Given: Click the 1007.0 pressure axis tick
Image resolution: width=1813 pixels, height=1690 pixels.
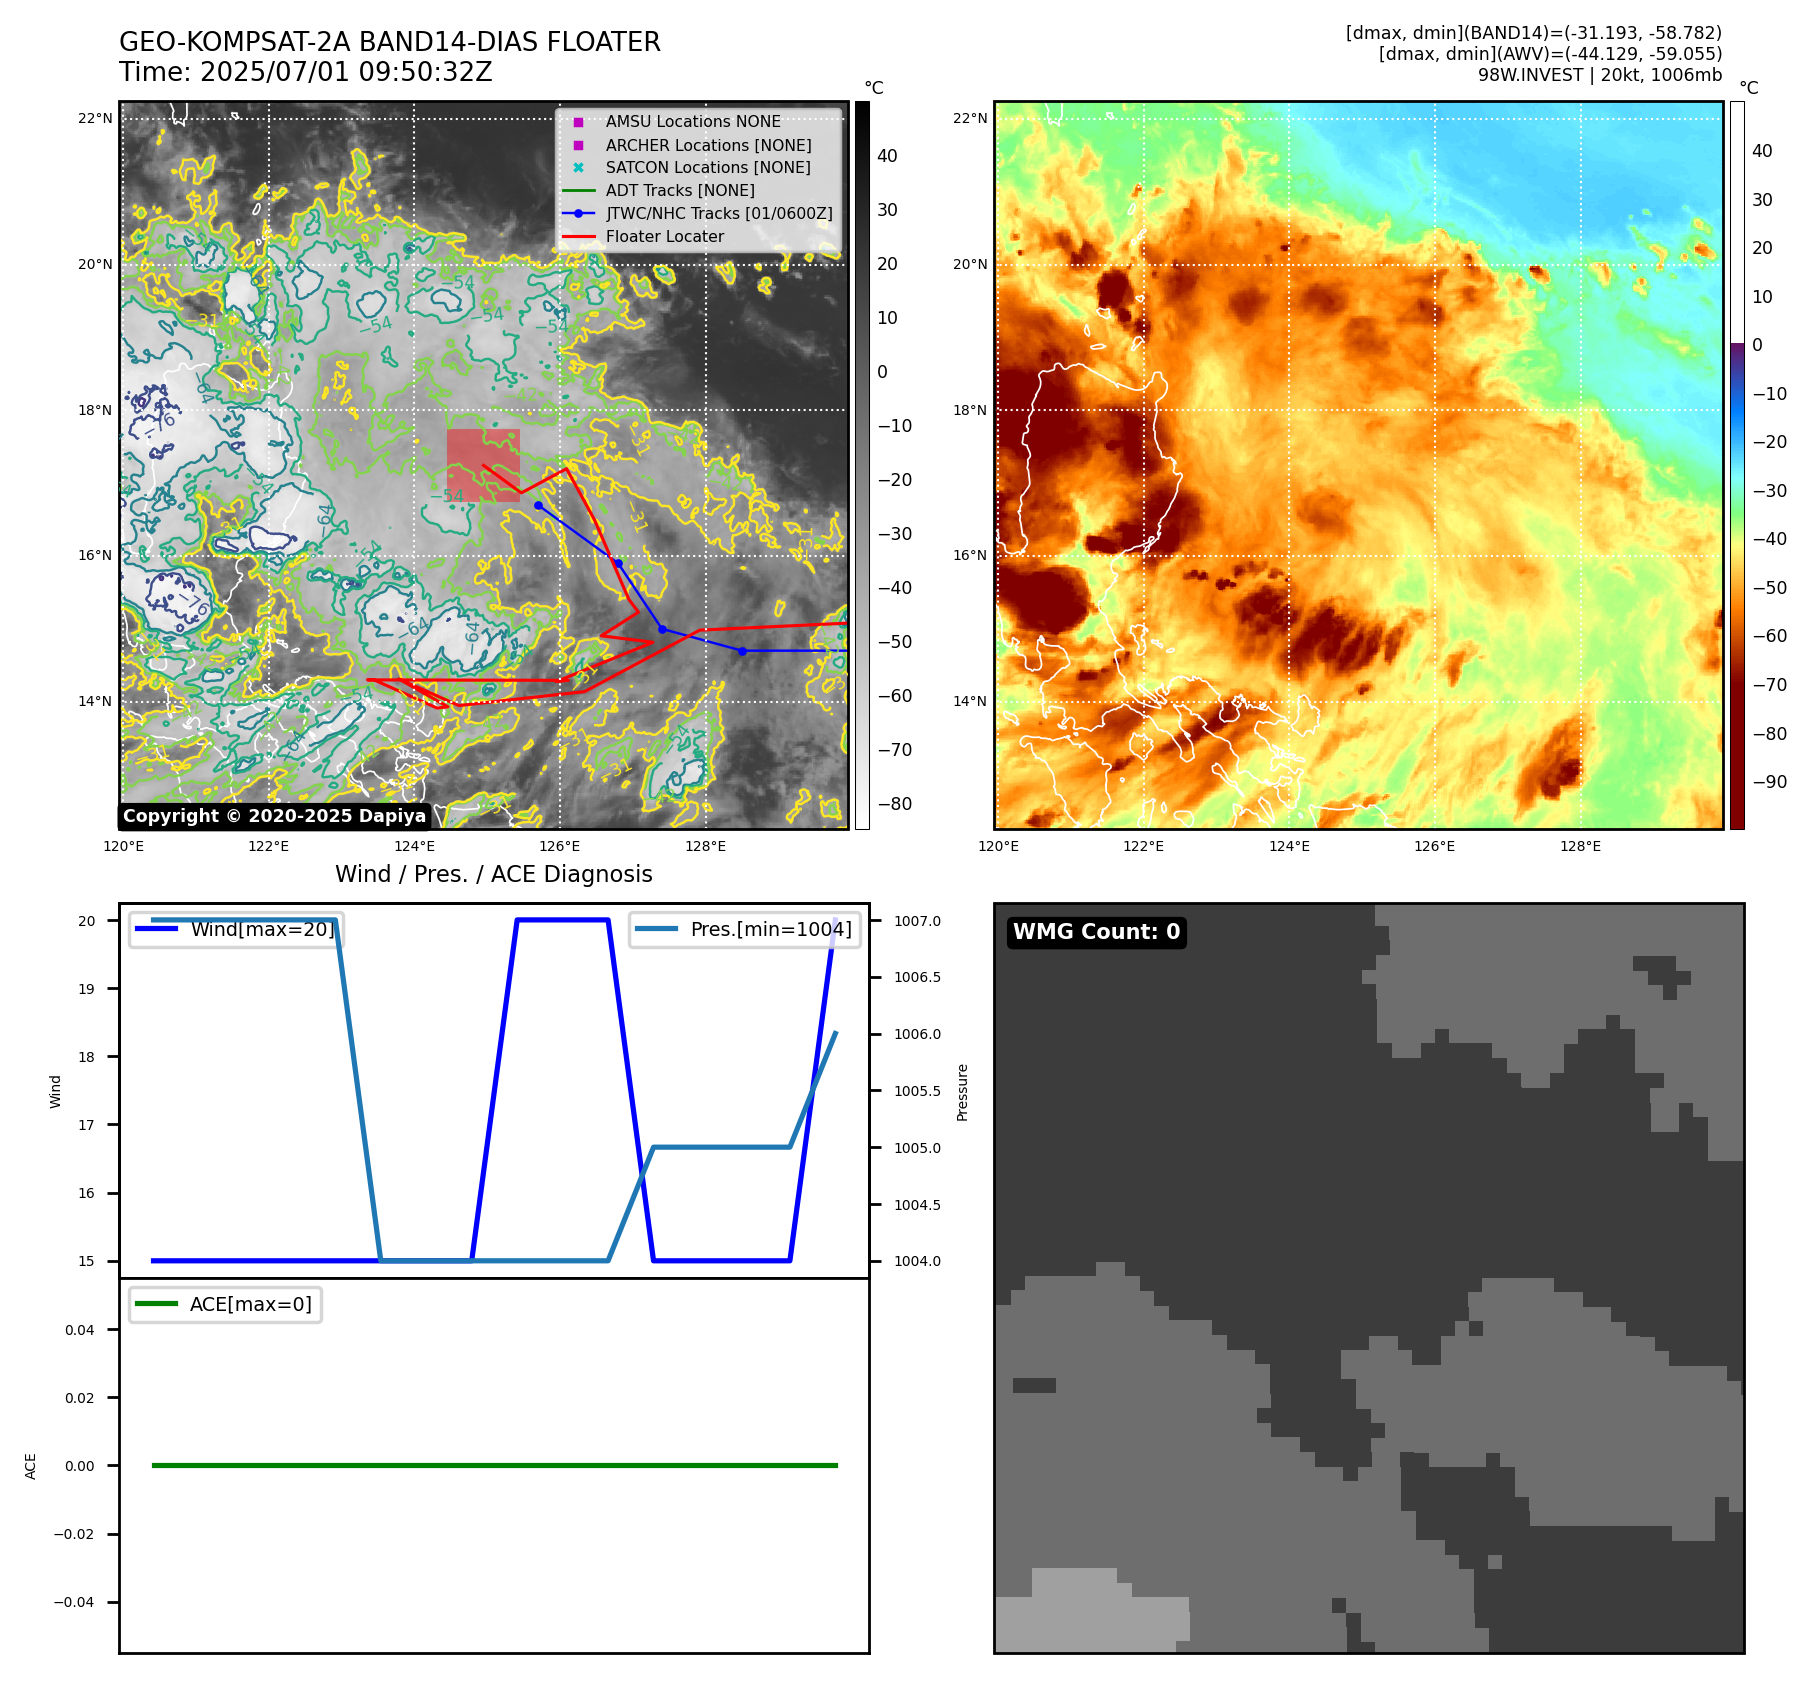Looking at the screenshot, I should 917,921.
